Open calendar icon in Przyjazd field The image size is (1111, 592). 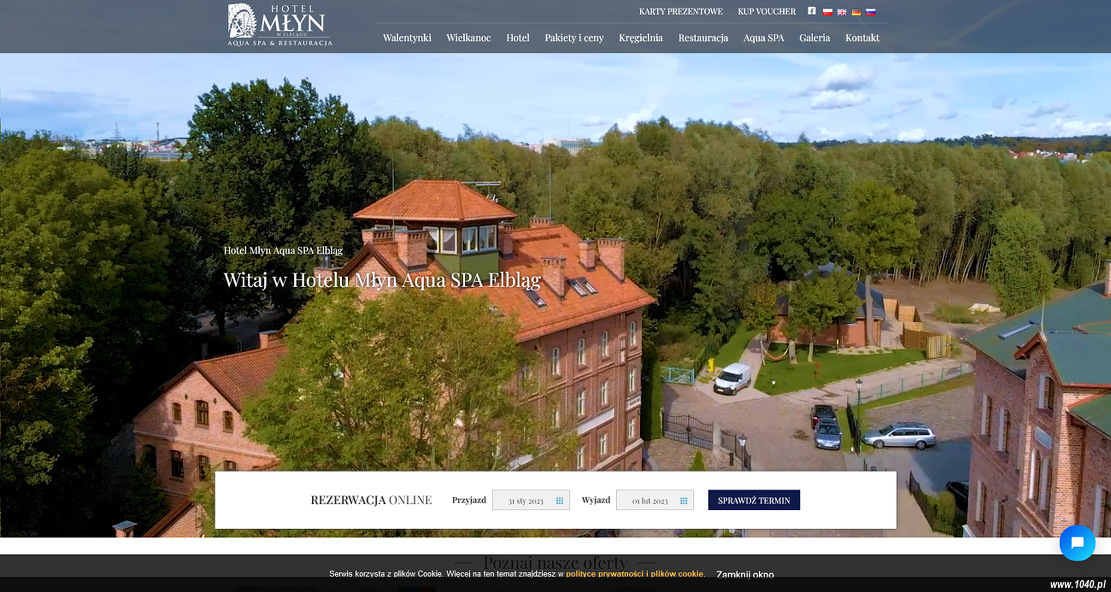tap(560, 500)
